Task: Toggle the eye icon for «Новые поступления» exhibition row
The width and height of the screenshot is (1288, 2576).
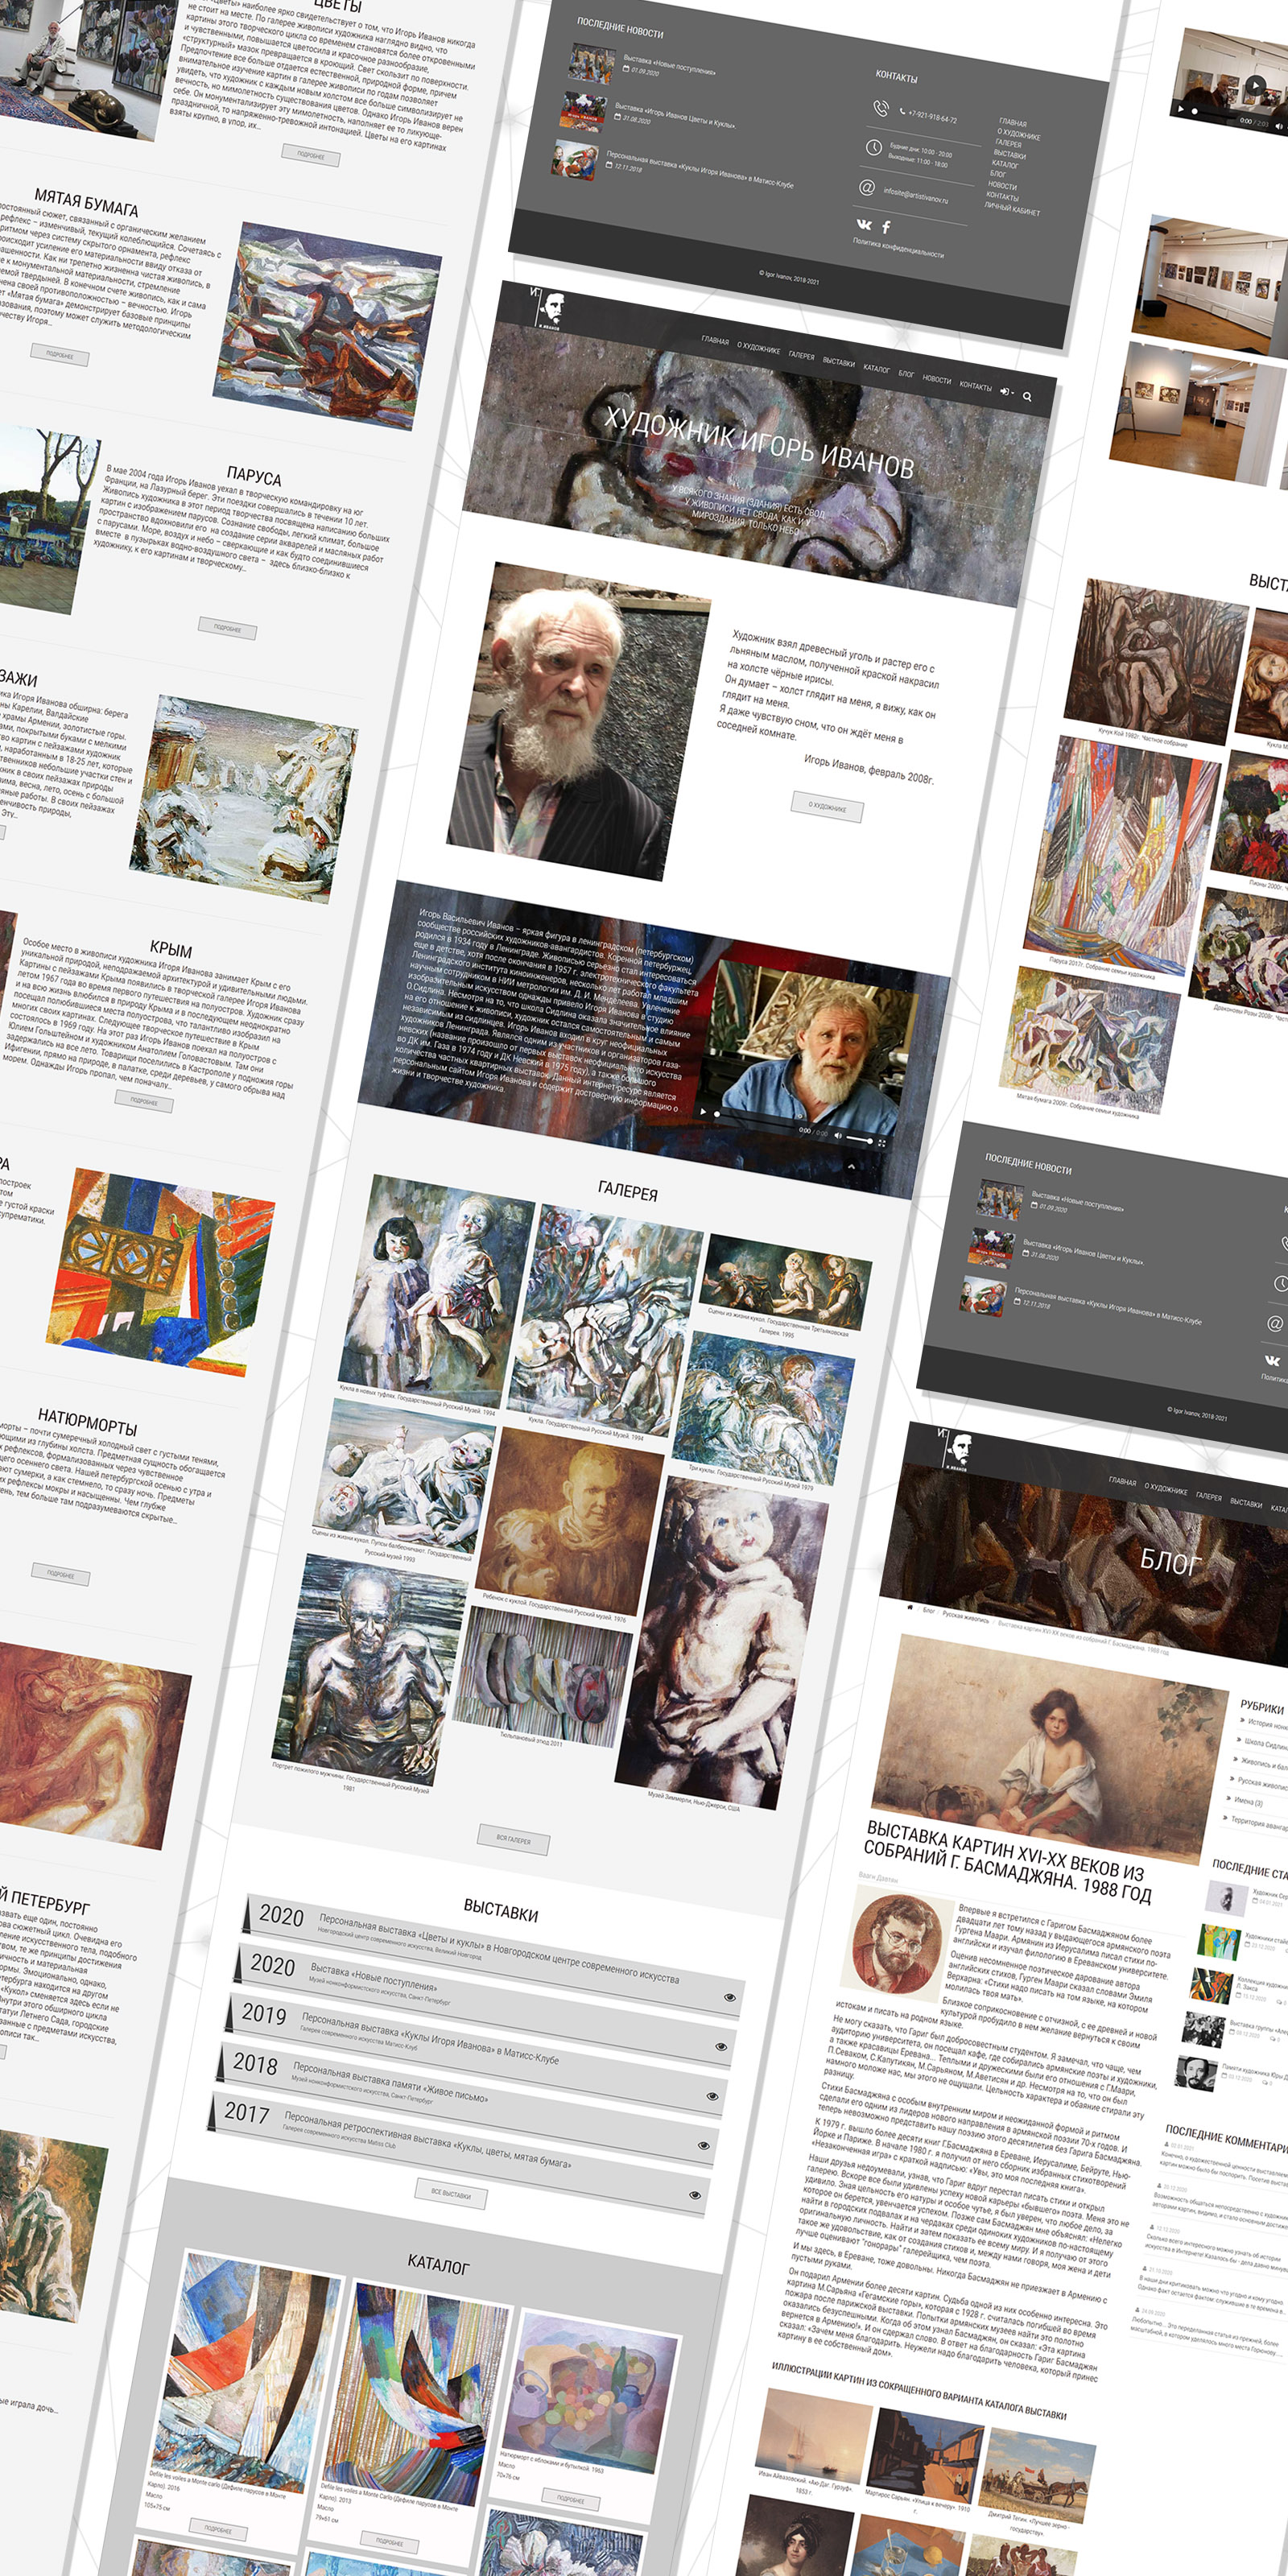Action: [721, 2046]
